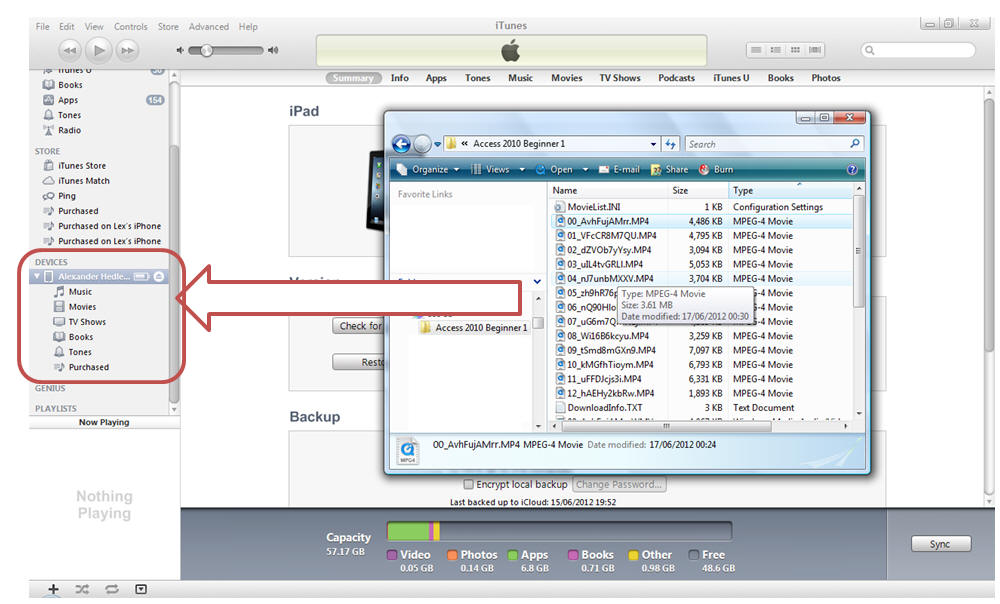Viewport: 1000px width, 604px height.
Task: Click Burn in the Explorer toolbar
Action: 716,170
